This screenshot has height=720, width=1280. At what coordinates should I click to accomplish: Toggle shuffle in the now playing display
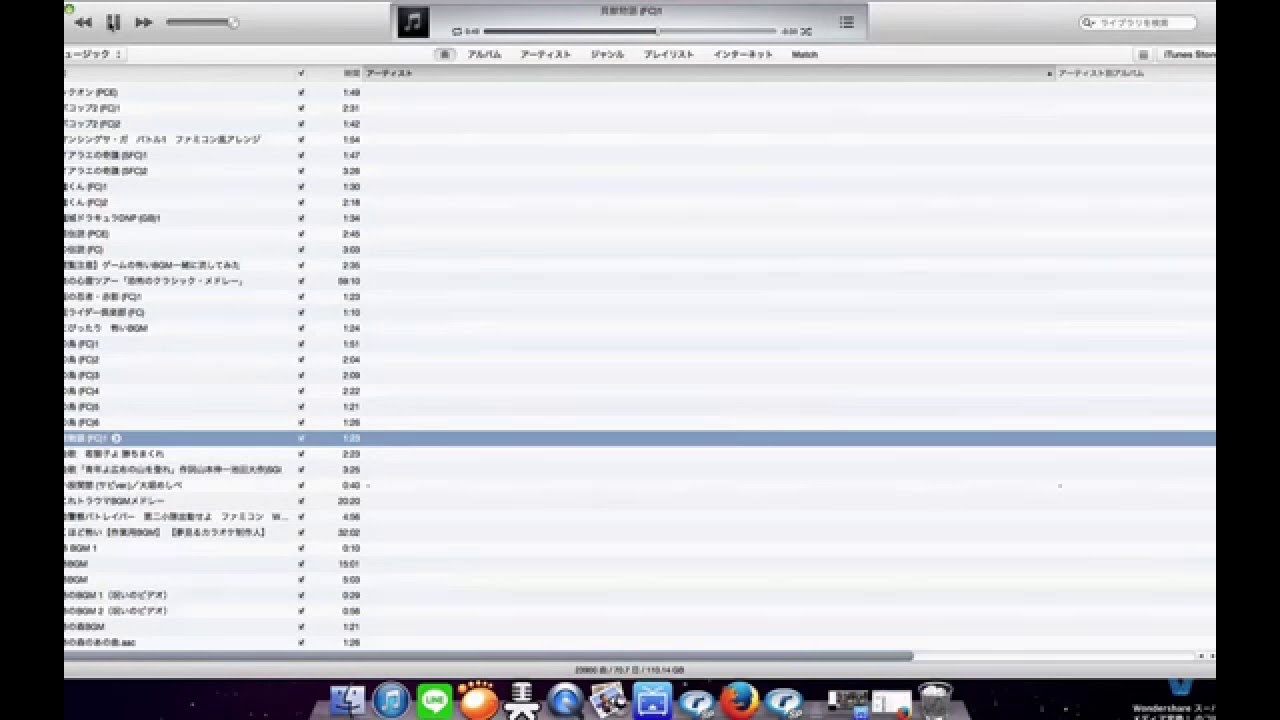point(806,32)
